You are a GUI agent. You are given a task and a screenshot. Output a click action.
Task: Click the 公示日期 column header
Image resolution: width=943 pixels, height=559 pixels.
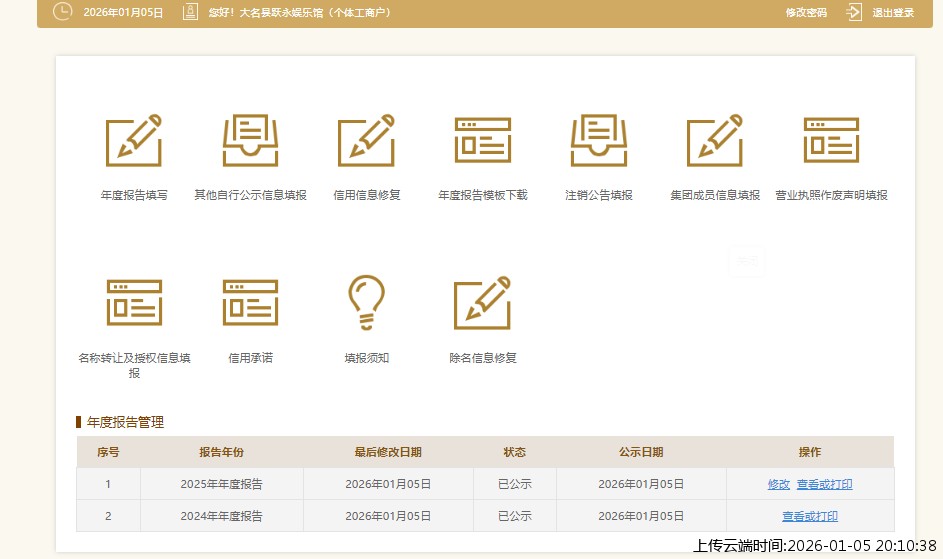641,452
